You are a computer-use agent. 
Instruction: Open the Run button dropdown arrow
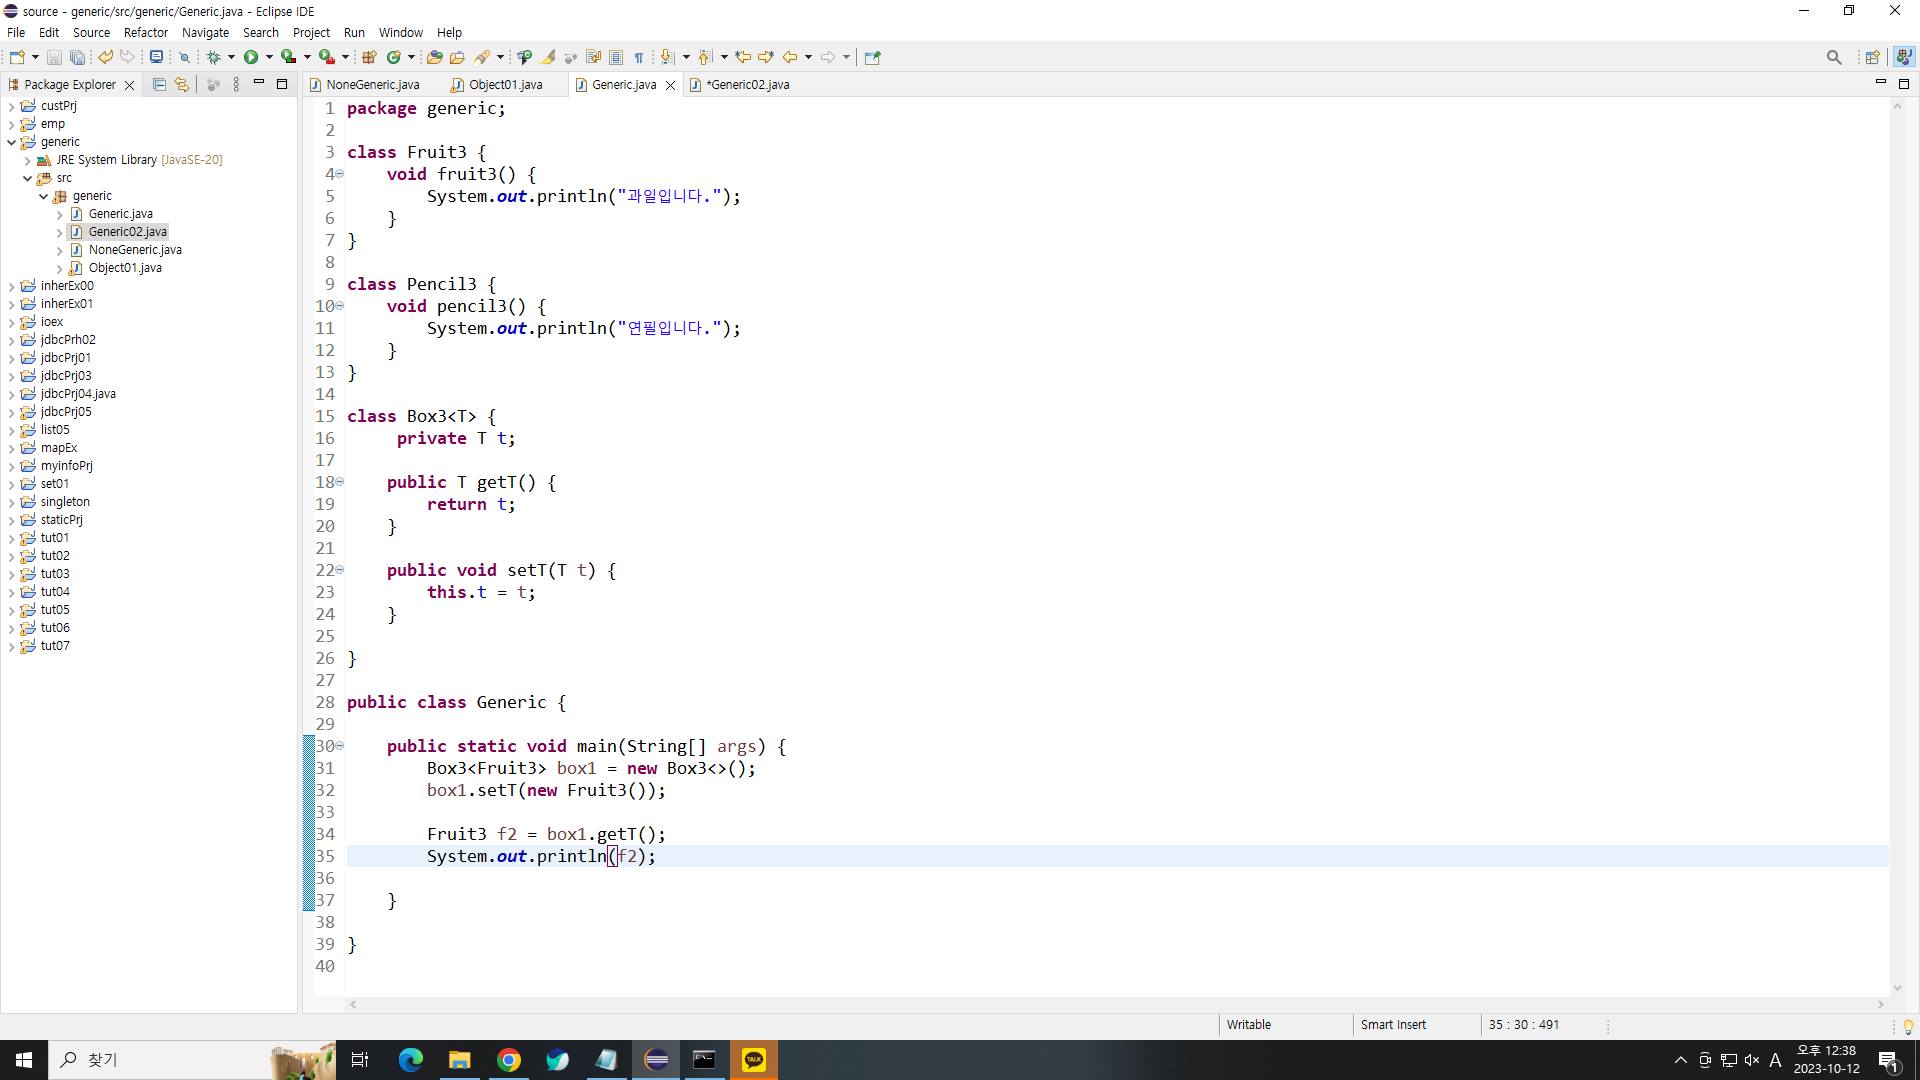[269, 57]
